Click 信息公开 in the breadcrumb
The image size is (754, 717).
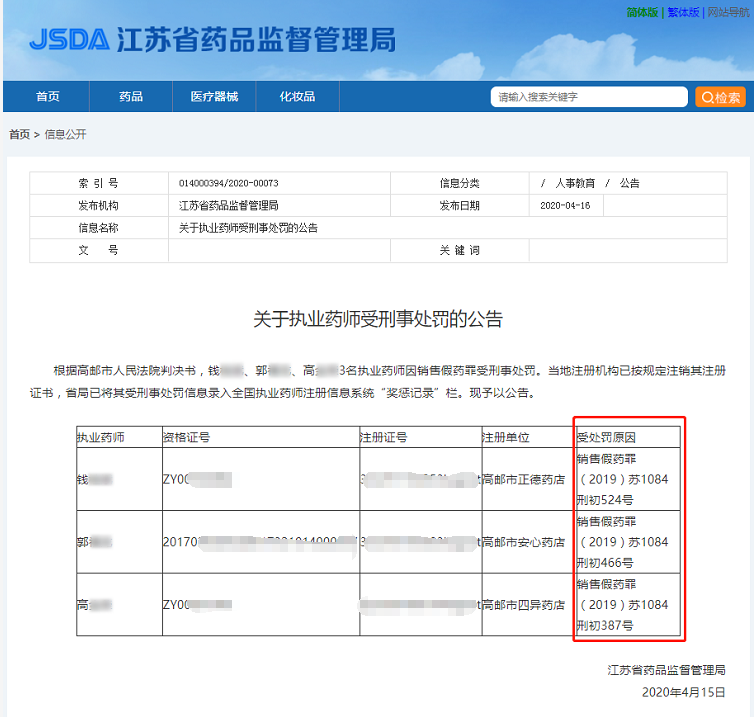pos(66,134)
